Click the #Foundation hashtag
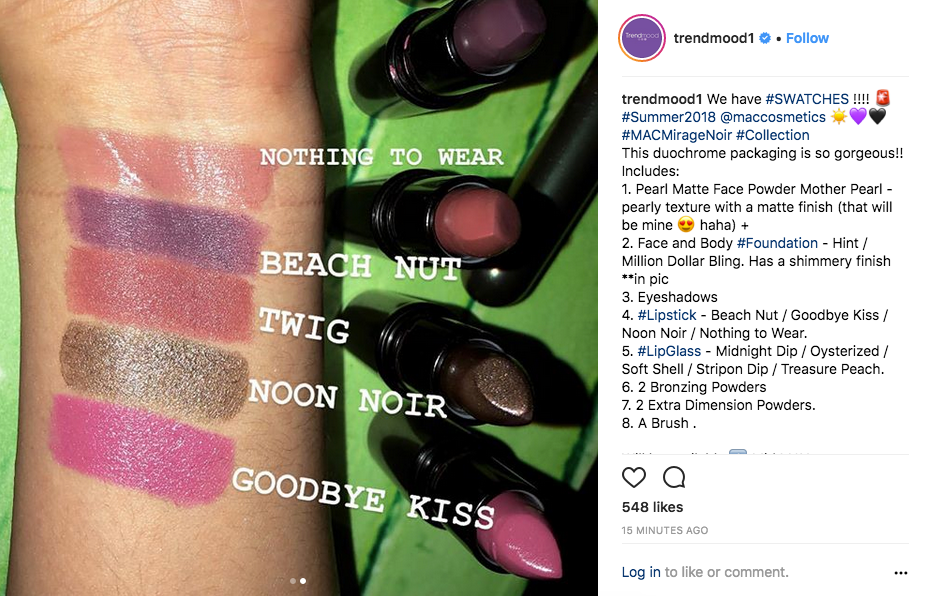The image size is (932, 596). [x=777, y=243]
